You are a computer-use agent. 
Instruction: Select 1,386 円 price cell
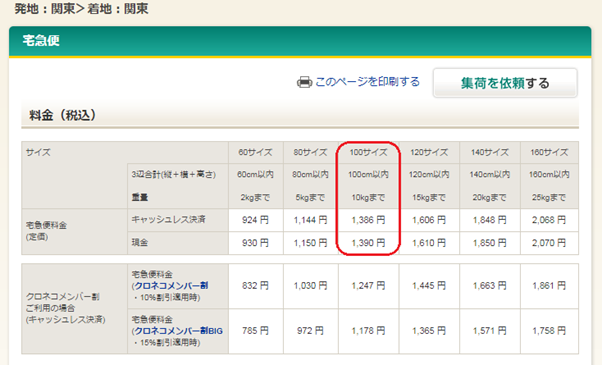pos(368,220)
